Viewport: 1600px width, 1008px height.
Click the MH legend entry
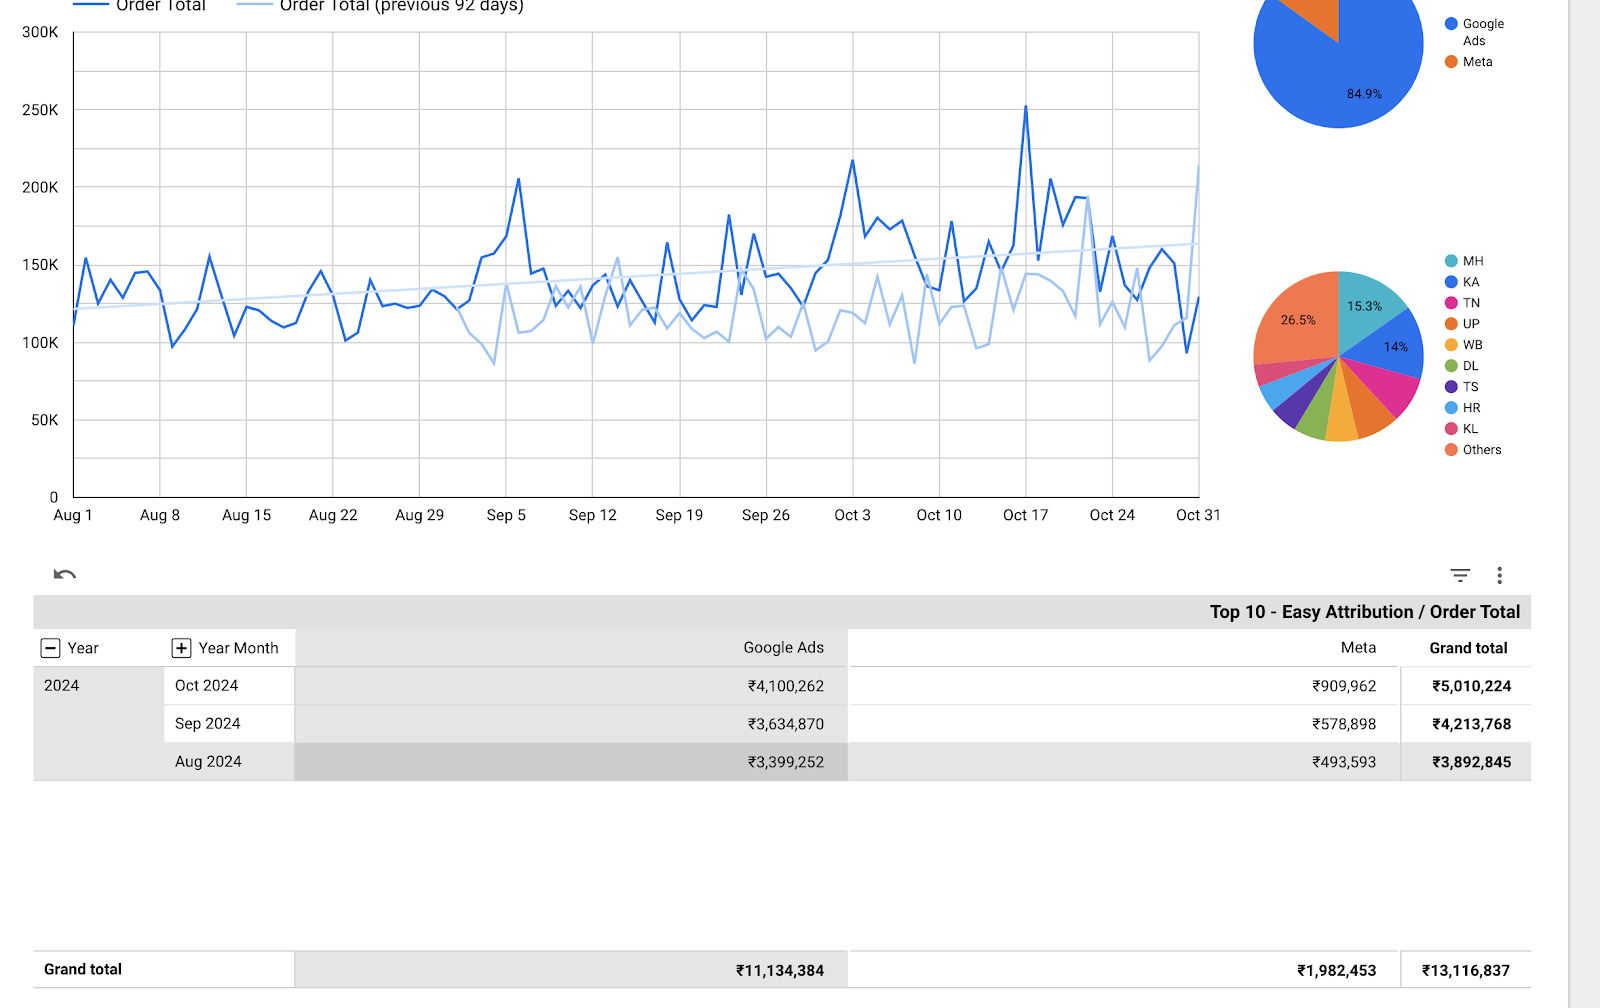(1464, 261)
